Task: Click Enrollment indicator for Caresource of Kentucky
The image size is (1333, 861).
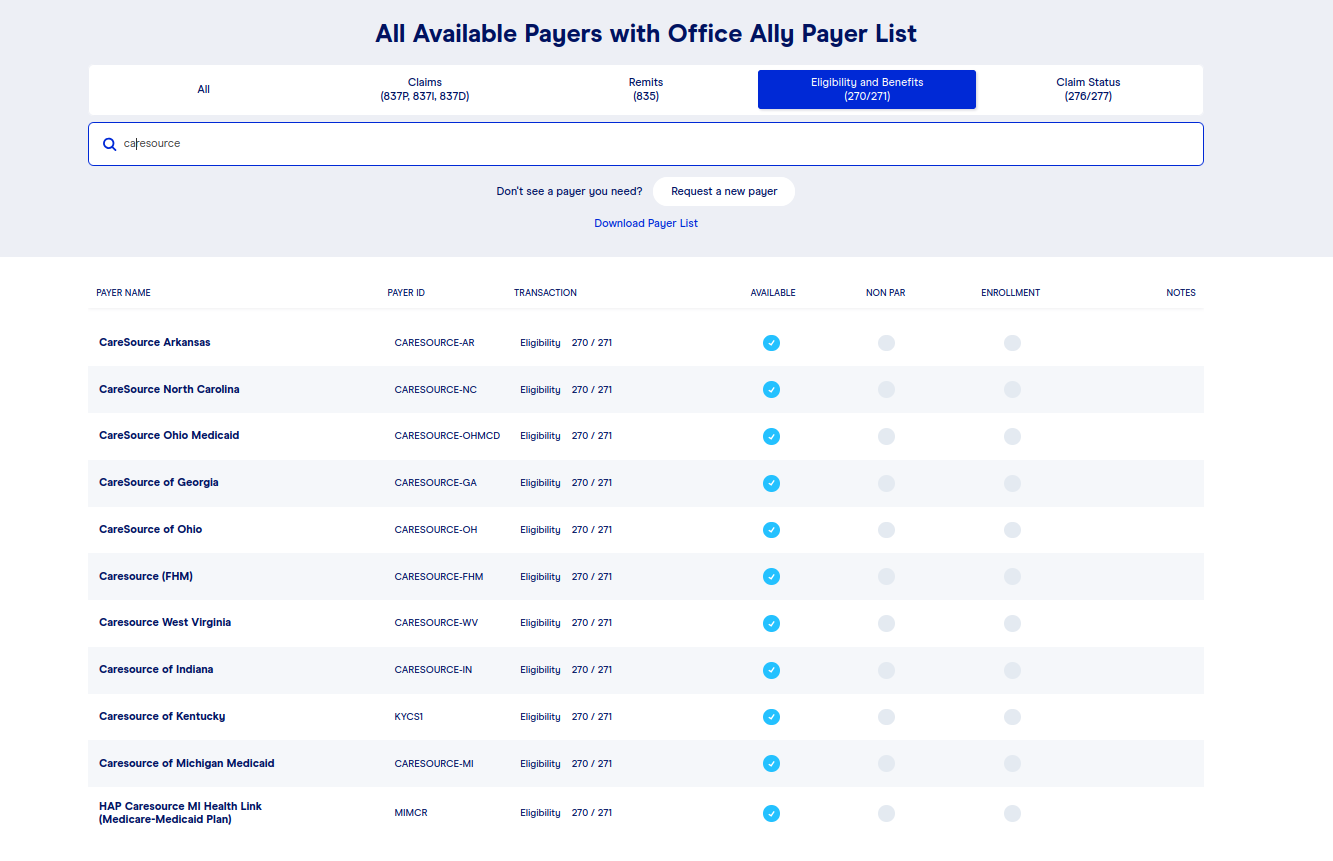Action: [x=1012, y=717]
